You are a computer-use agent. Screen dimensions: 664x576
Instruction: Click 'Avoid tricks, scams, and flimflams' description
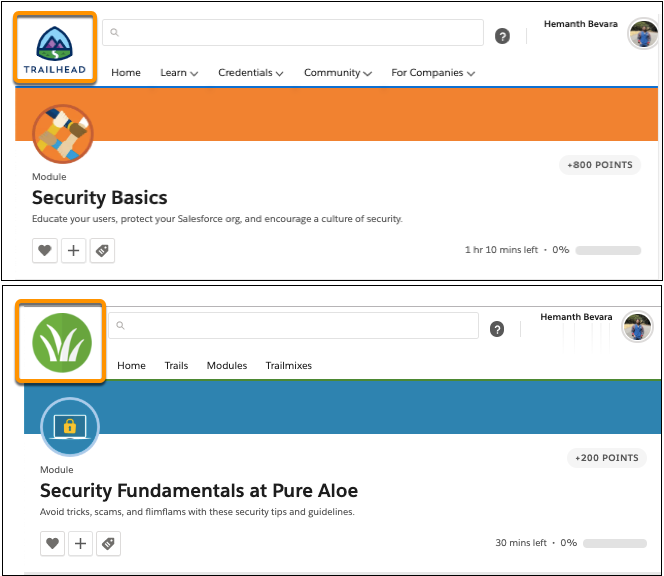pos(197,512)
